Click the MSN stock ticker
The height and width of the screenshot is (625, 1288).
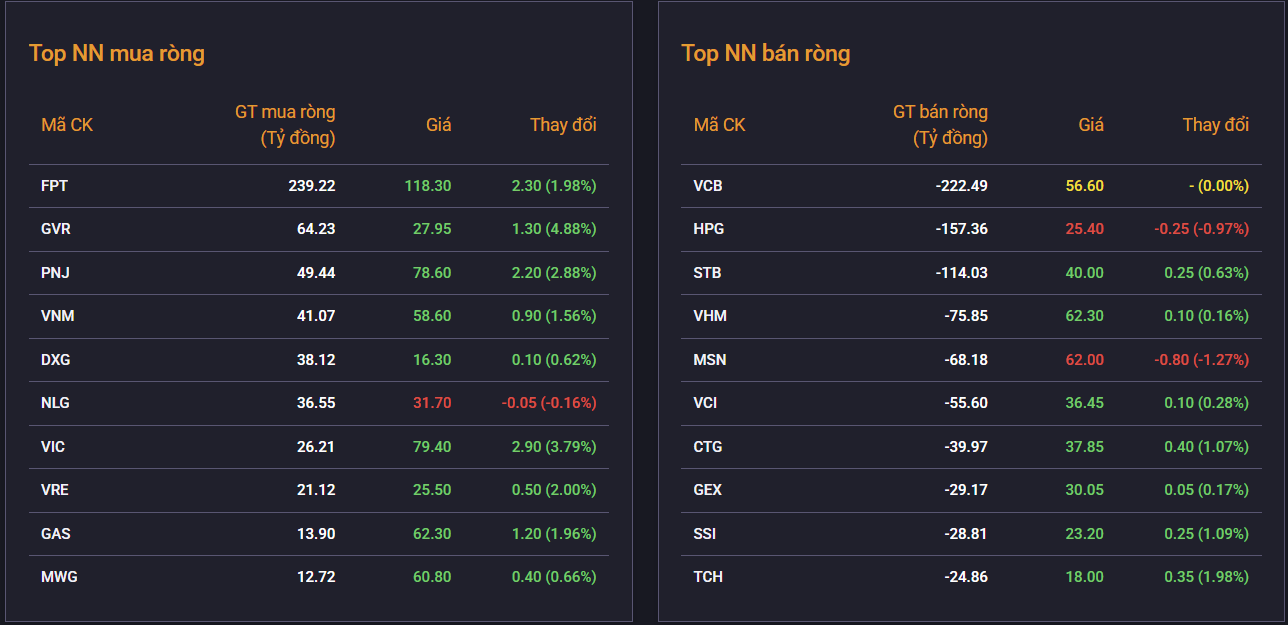click(710, 360)
